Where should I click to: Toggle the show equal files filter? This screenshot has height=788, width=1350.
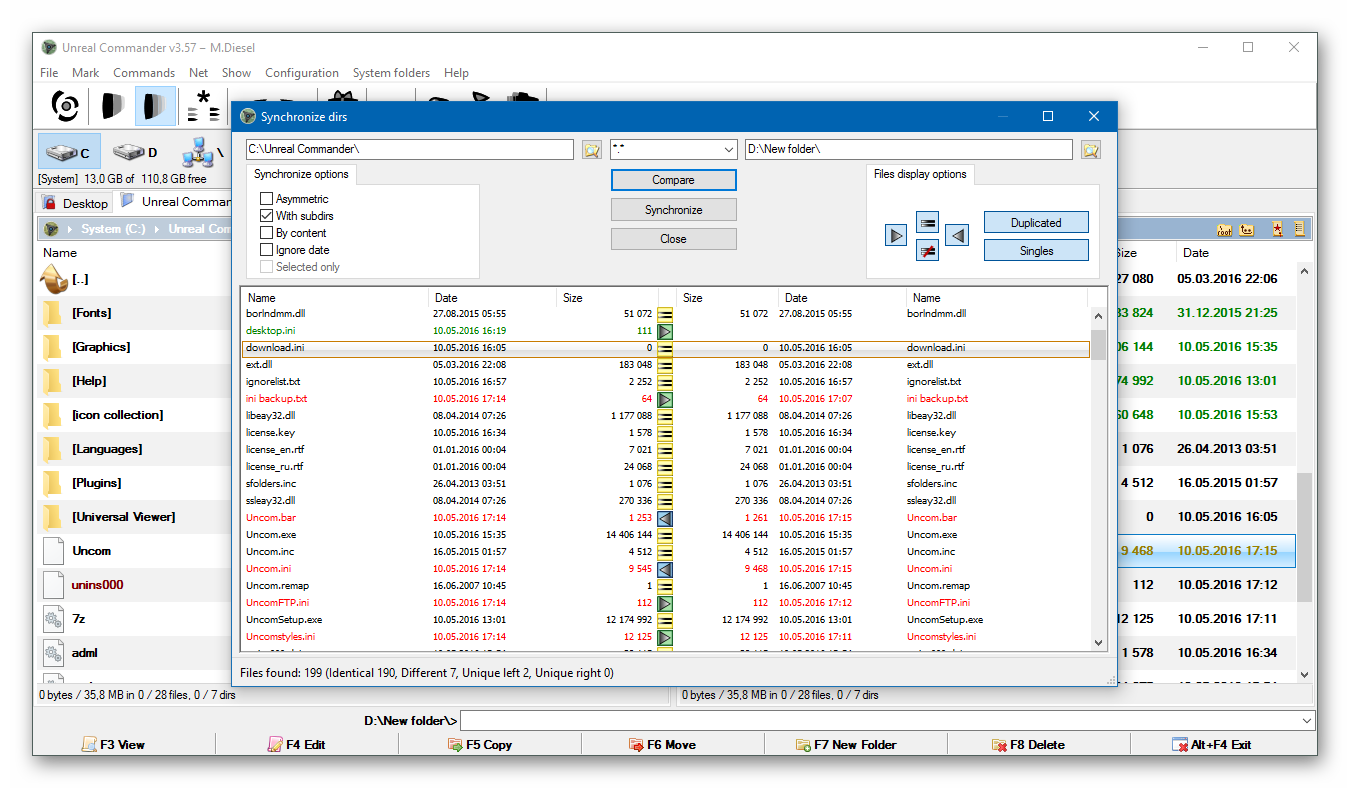(x=927, y=223)
